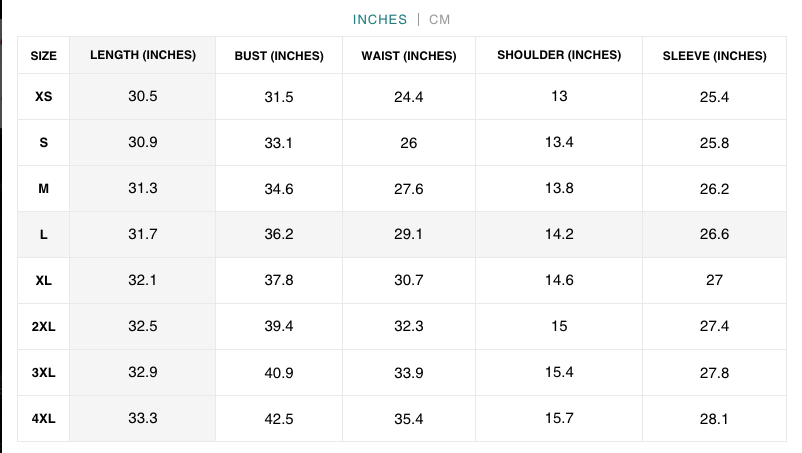Select the 3XL size row label
This screenshot has height=453, width=802.
[44, 373]
